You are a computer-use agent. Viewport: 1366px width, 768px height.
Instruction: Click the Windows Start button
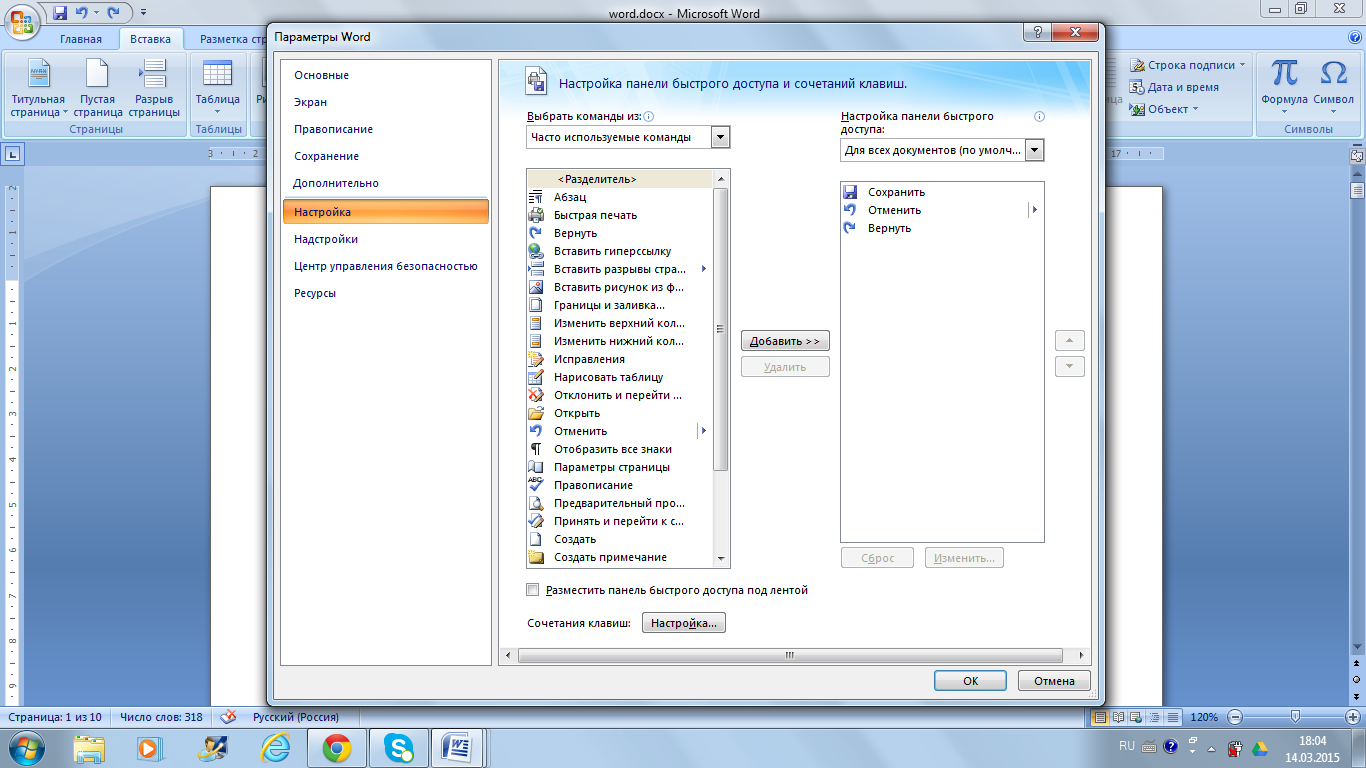[x=28, y=748]
